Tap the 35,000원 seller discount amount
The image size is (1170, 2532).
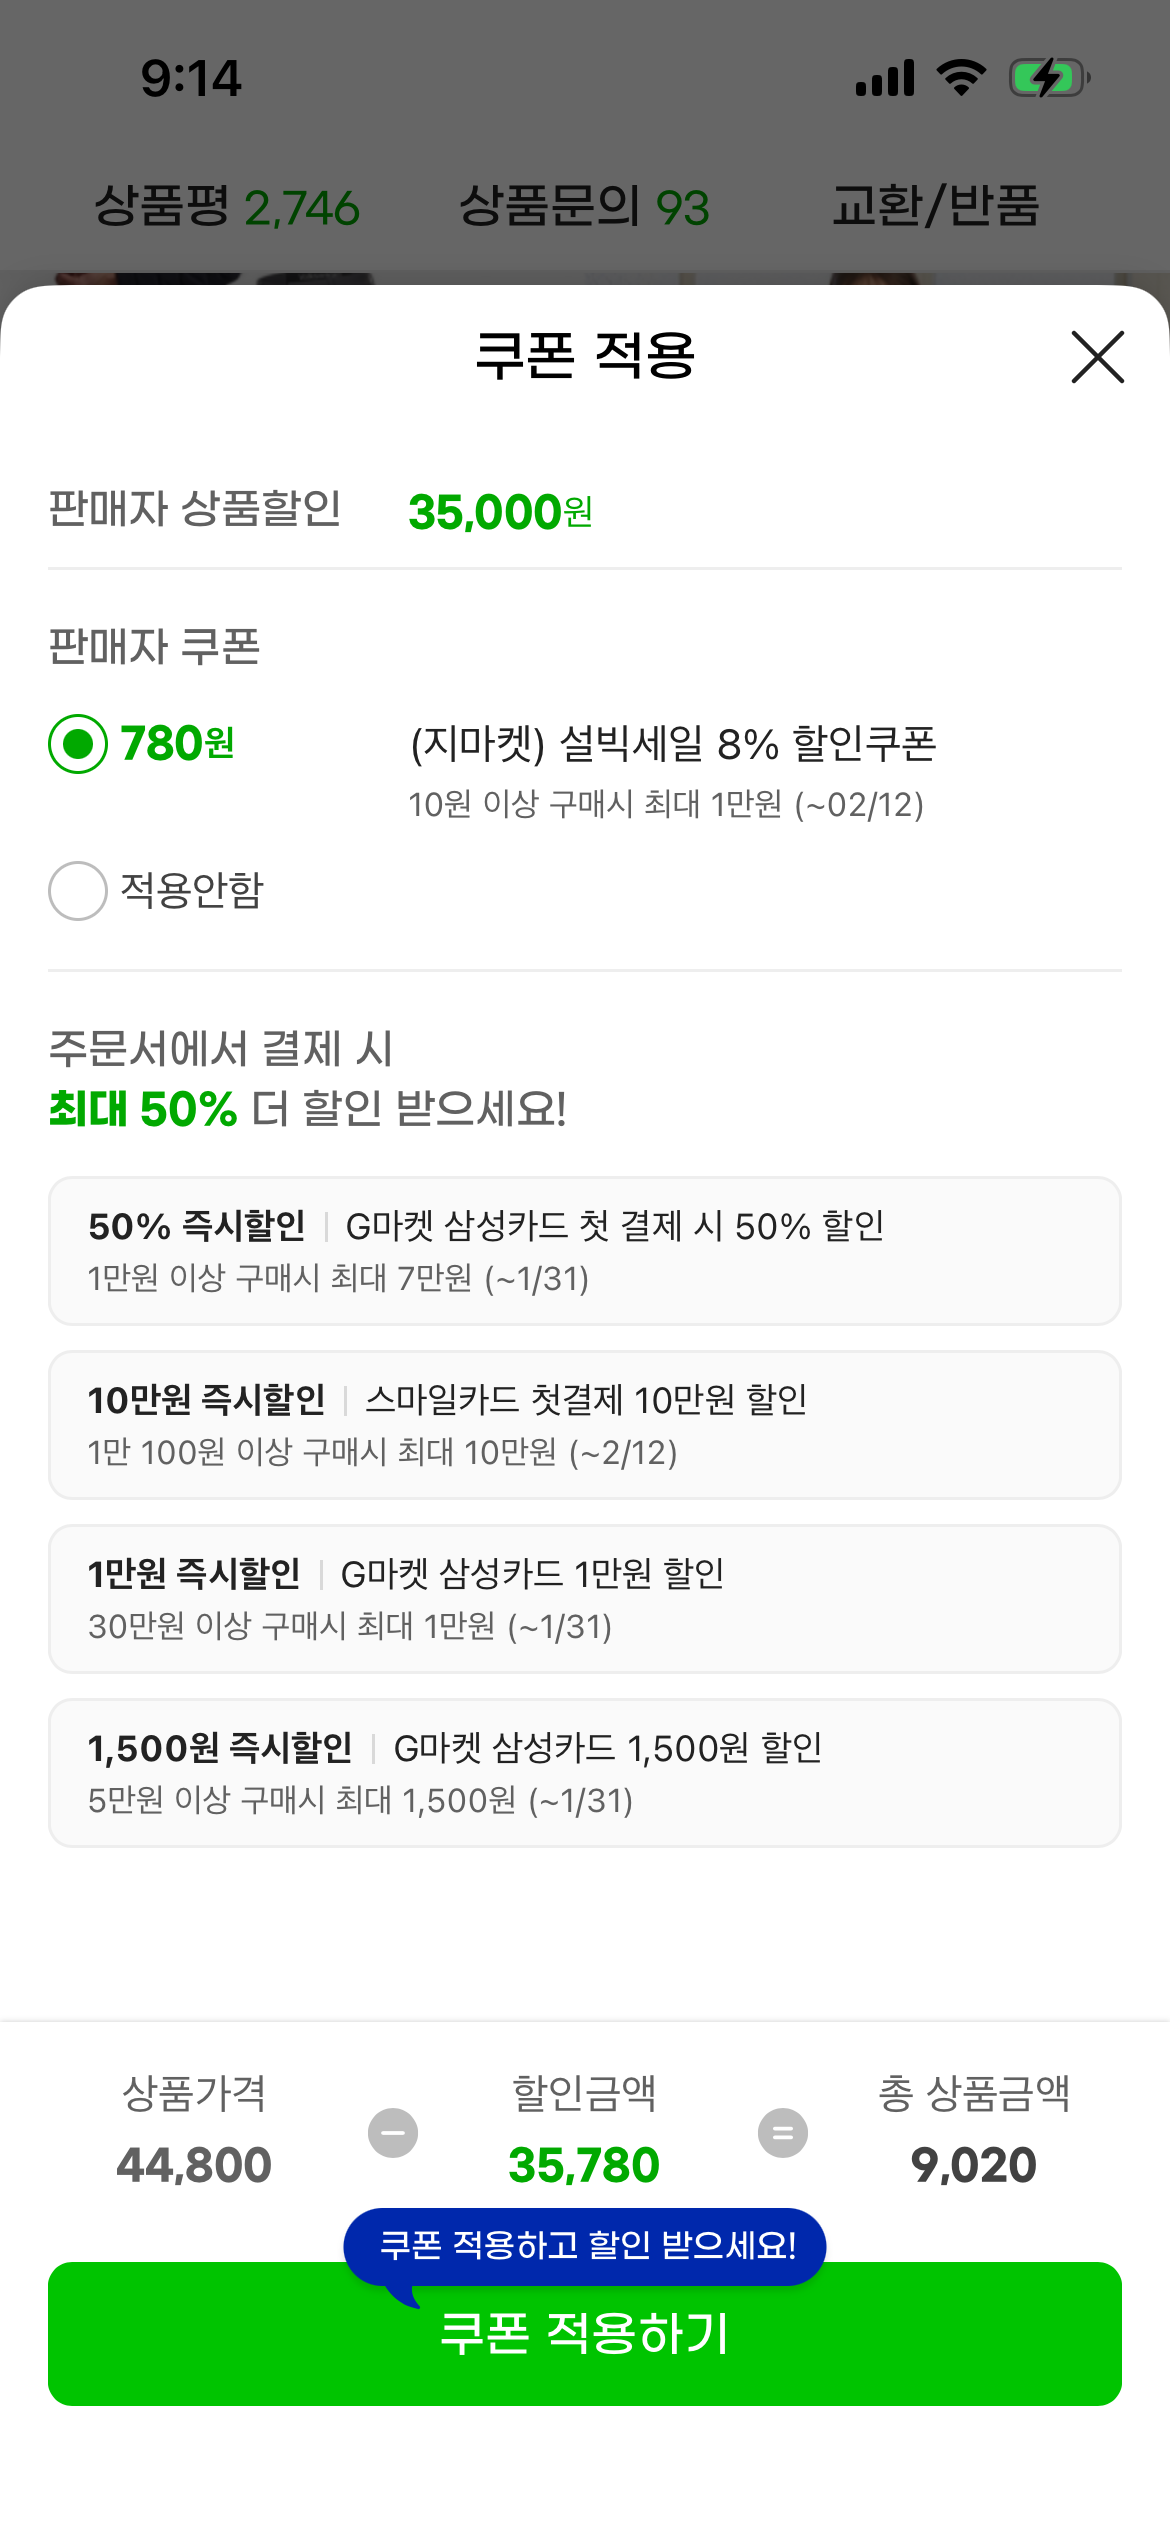click(x=500, y=512)
